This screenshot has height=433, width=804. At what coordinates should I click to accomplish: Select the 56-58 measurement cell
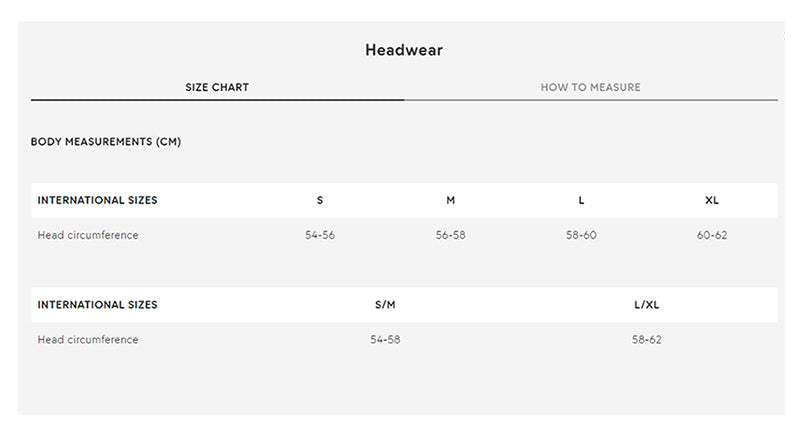click(x=450, y=236)
